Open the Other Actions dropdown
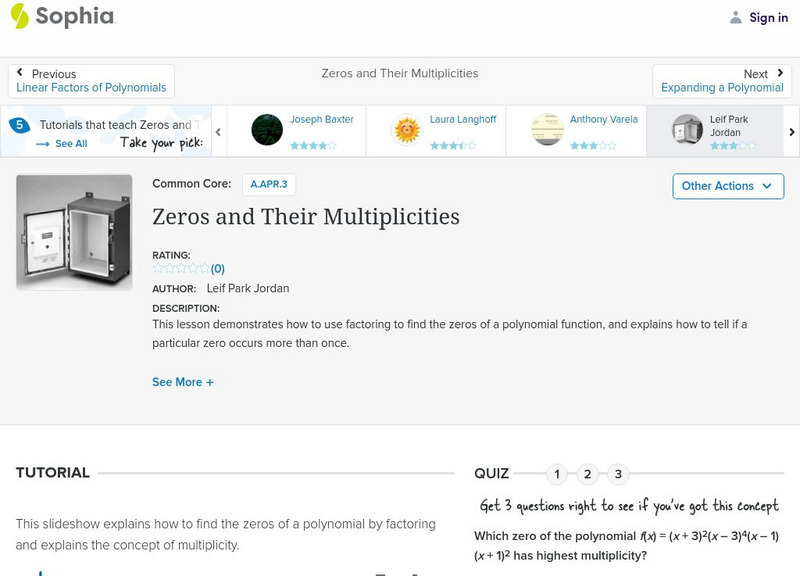Image resolution: width=800 pixels, height=576 pixels. [727, 186]
